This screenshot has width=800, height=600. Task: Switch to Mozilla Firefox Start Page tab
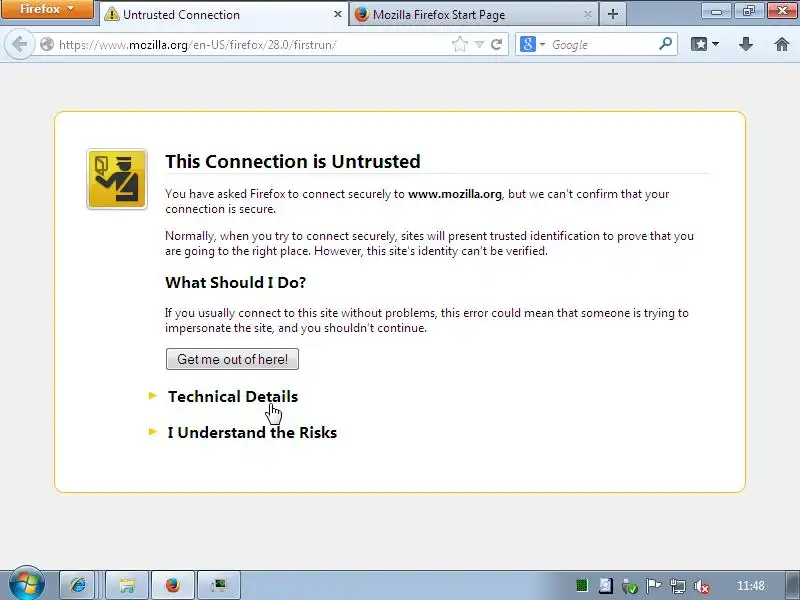point(473,14)
